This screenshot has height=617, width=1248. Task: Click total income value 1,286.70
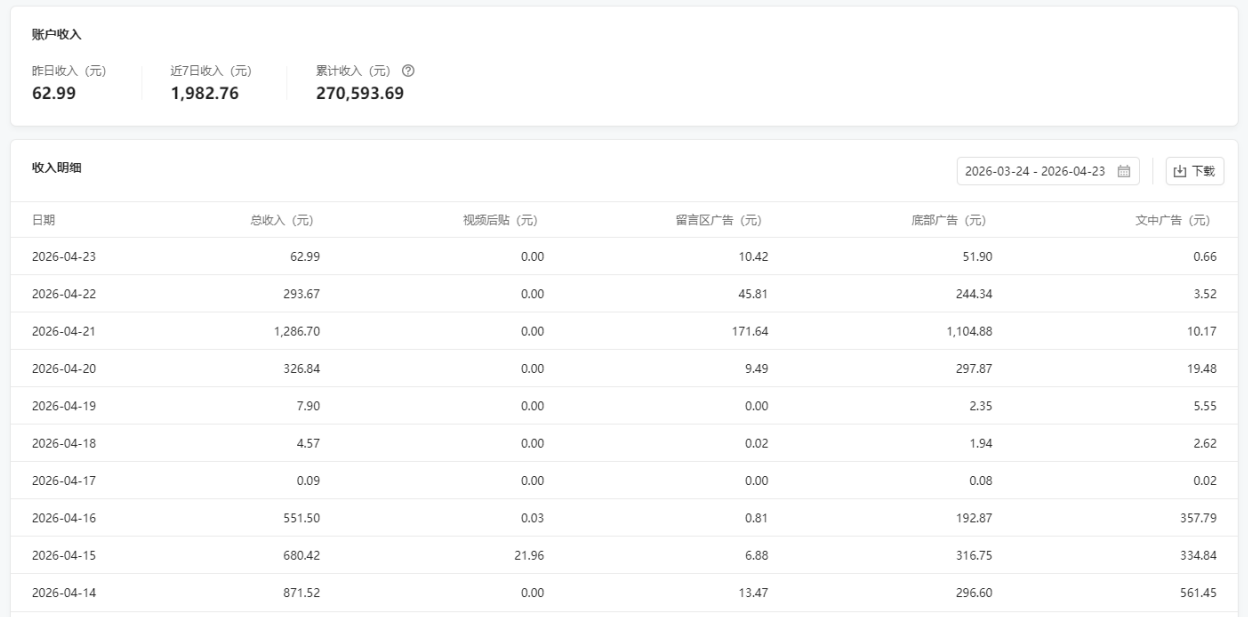point(296,331)
